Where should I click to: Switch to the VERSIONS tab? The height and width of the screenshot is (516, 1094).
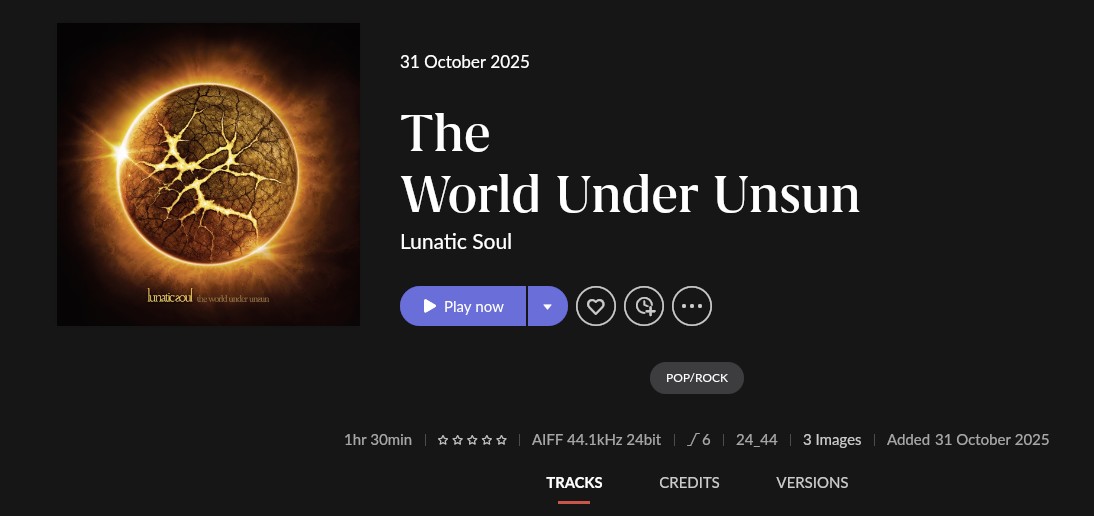point(812,483)
